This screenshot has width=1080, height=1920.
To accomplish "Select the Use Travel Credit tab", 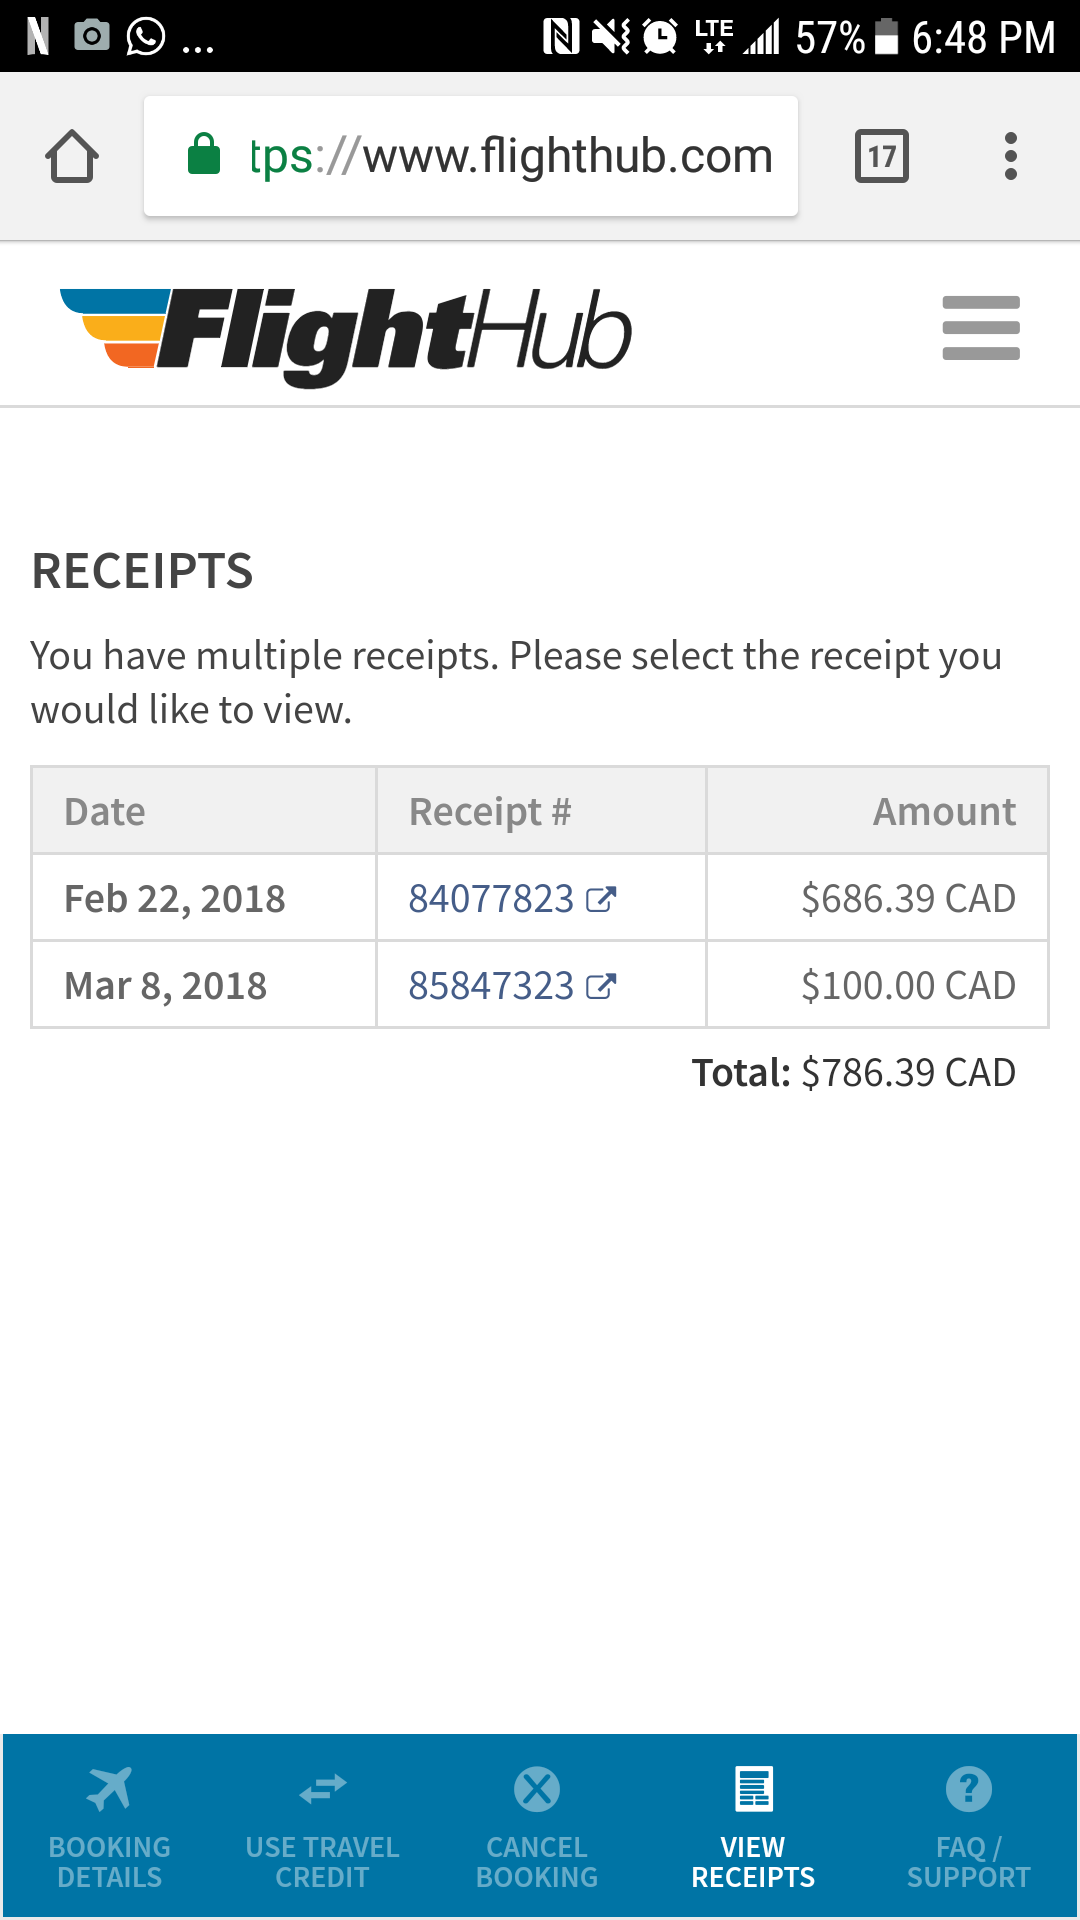I will (322, 1828).
